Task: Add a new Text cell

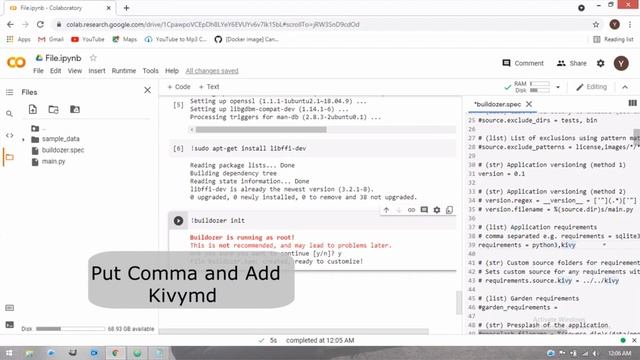Action: [x=209, y=87]
